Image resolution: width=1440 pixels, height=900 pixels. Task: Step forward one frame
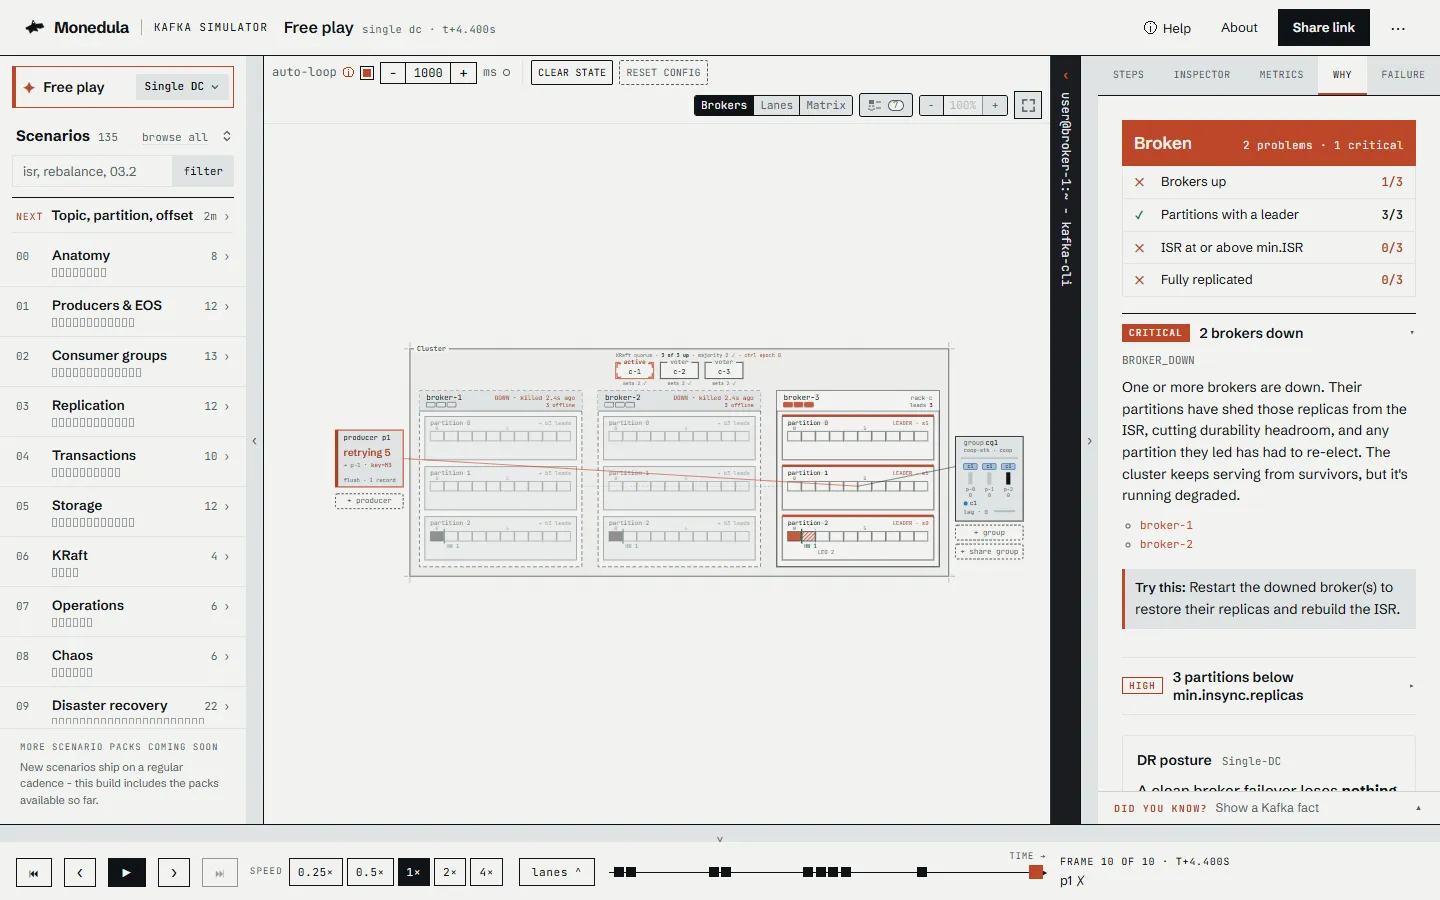[x=174, y=872]
